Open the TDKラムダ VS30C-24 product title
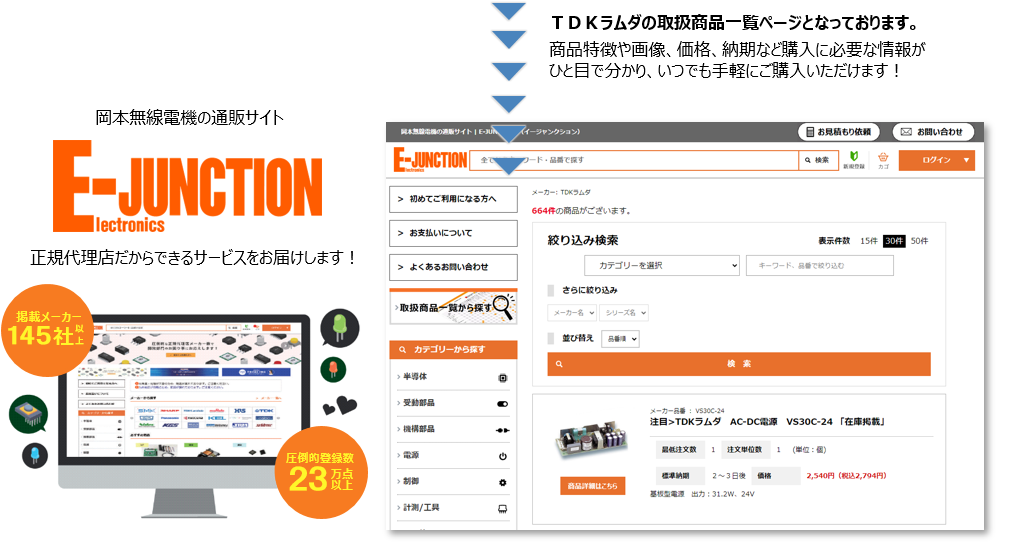 pyautogui.click(x=768, y=422)
